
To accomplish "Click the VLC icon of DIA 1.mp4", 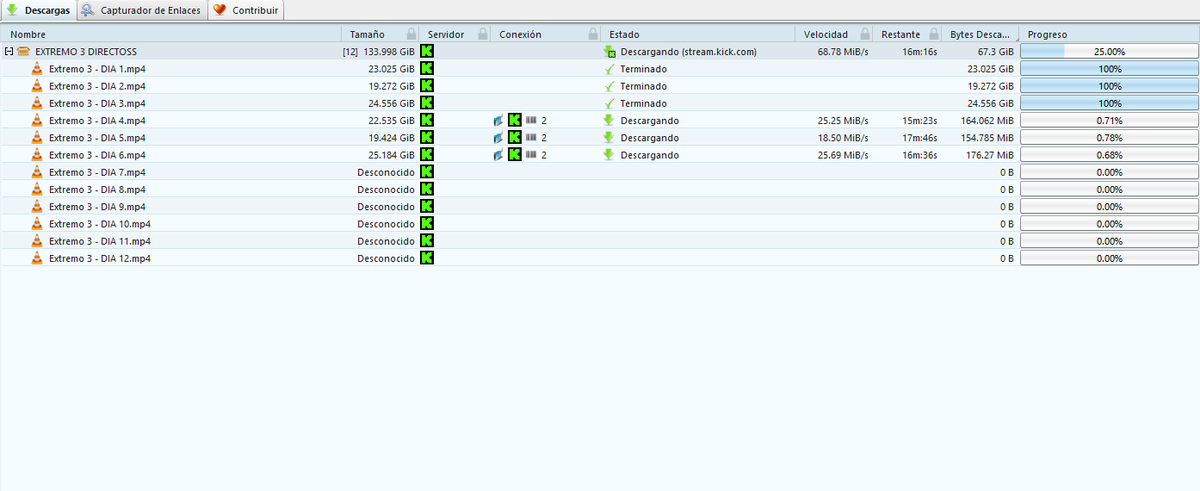I will [38, 69].
